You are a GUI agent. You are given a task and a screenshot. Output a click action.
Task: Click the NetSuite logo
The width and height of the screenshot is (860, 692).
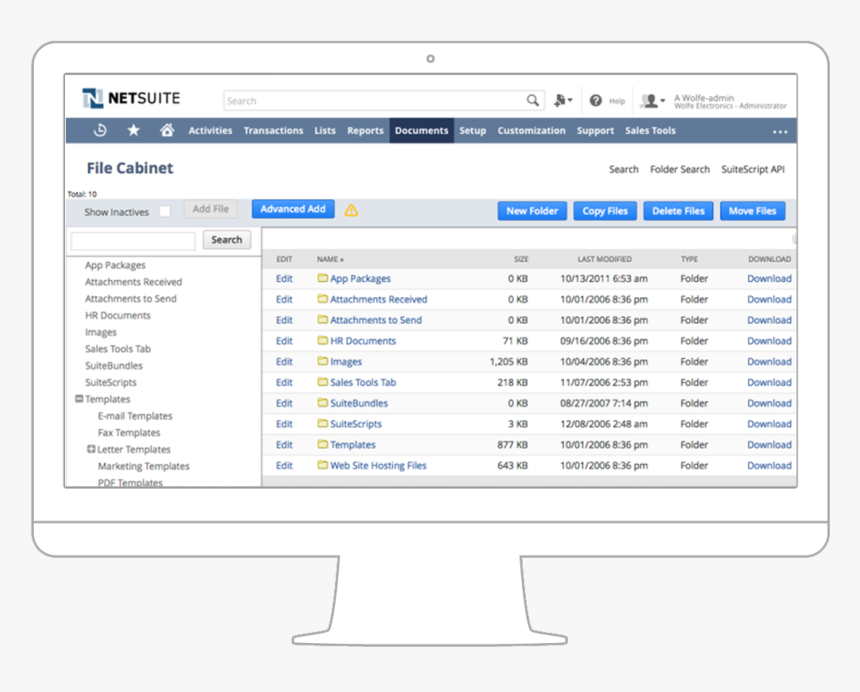pos(131,99)
